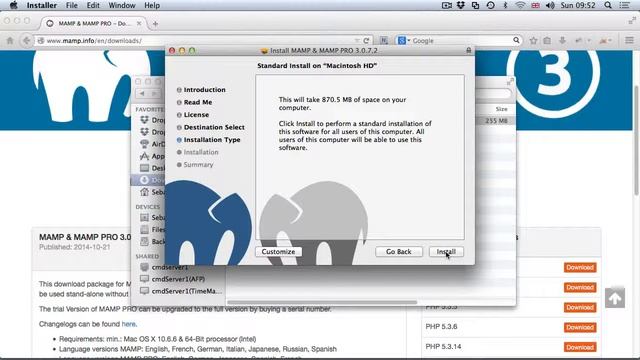This screenshot has width=640, height=360.
Task: Click the Bluetooth menu bar icon
Action: tap(505, 5)
